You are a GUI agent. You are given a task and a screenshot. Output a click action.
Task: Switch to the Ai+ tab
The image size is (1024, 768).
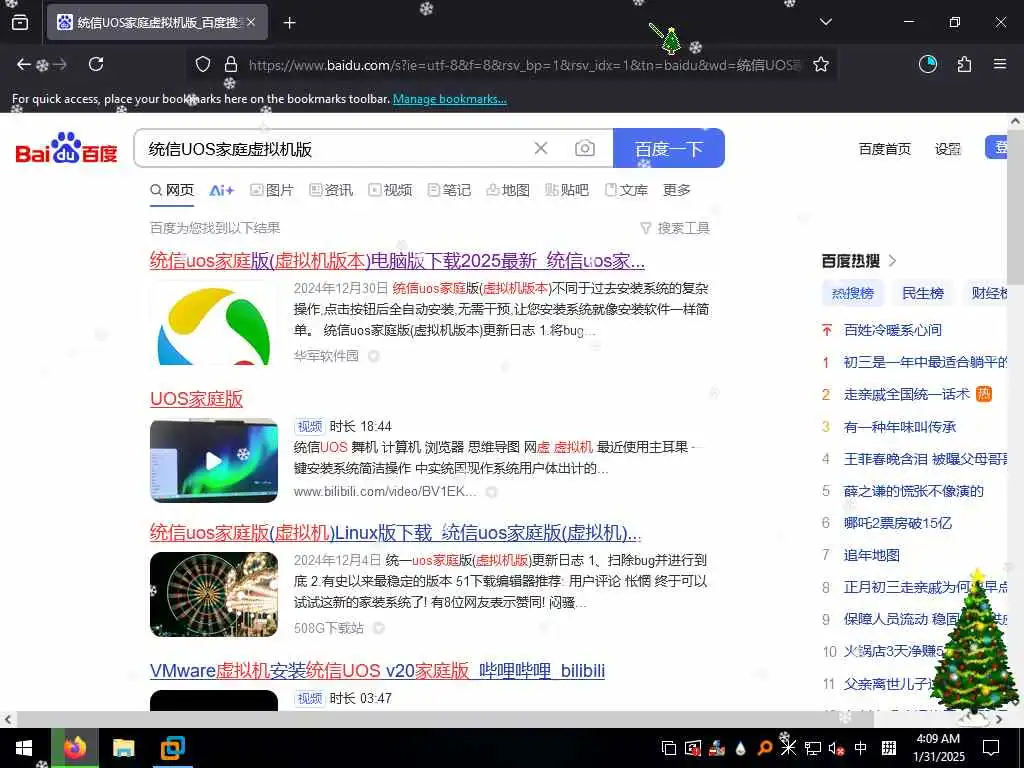tap(221, 190)
